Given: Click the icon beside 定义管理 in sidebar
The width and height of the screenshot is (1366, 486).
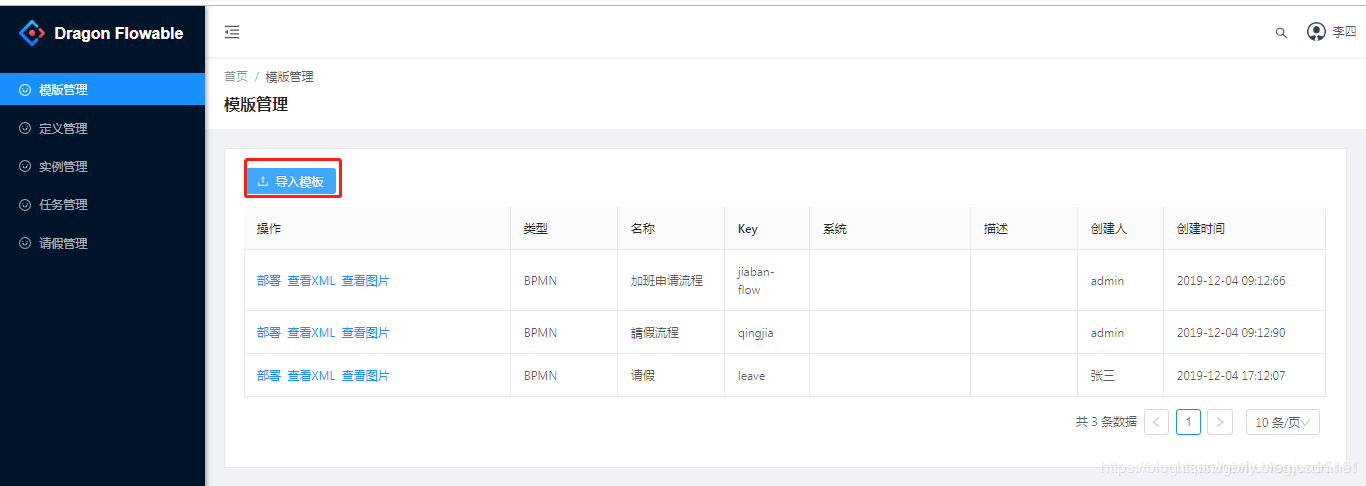Looking at the screenshot, I should click(25, 128).
